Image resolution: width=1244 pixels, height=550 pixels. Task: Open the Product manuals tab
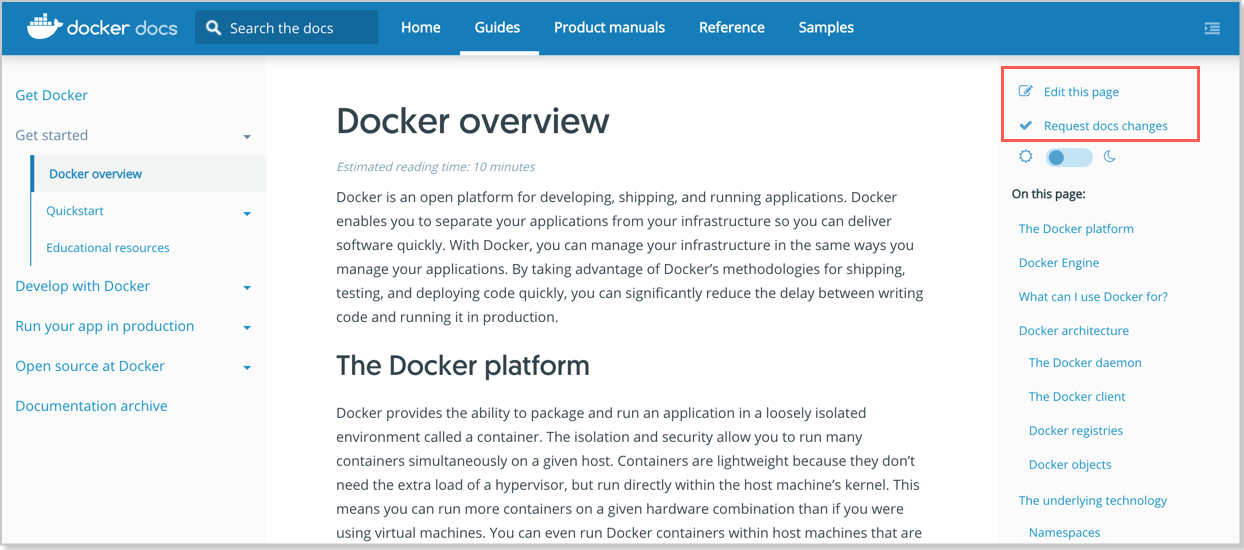pyautogui.click(x=609, y=28)
